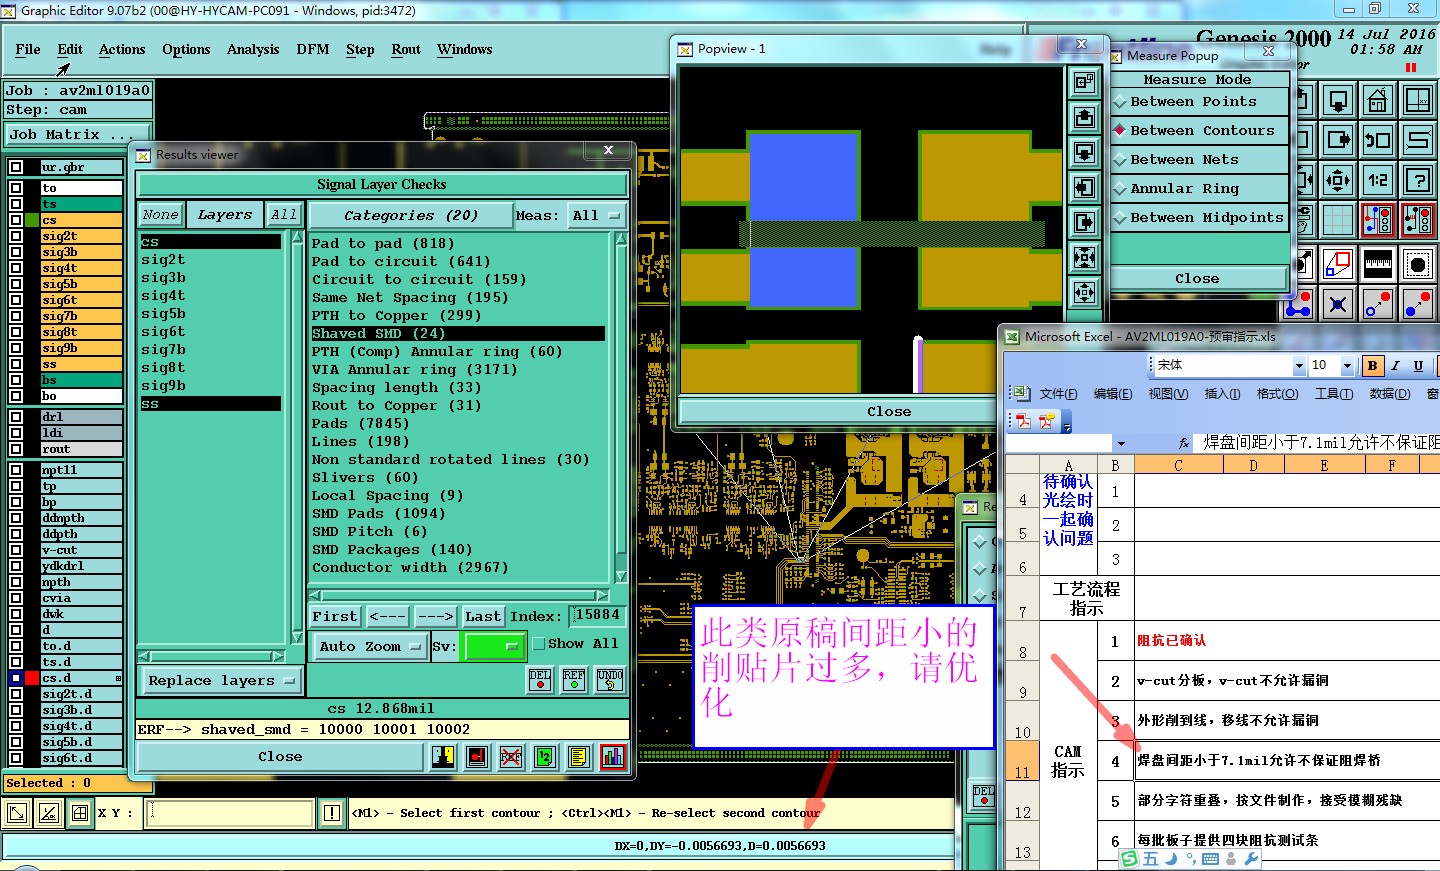Click Popview pan-up arrow icon
This screenshot has width=1440, height=871.
(1085, 118)
